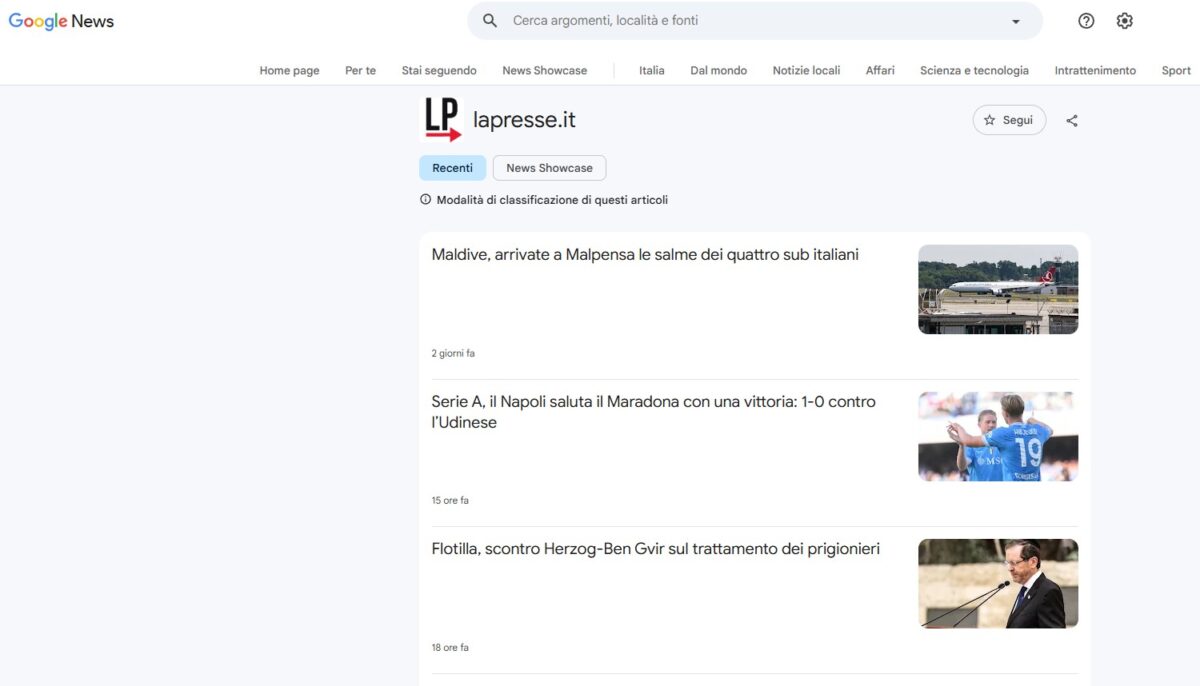Click the '18 ore fa' timestamp

[450, 647]
